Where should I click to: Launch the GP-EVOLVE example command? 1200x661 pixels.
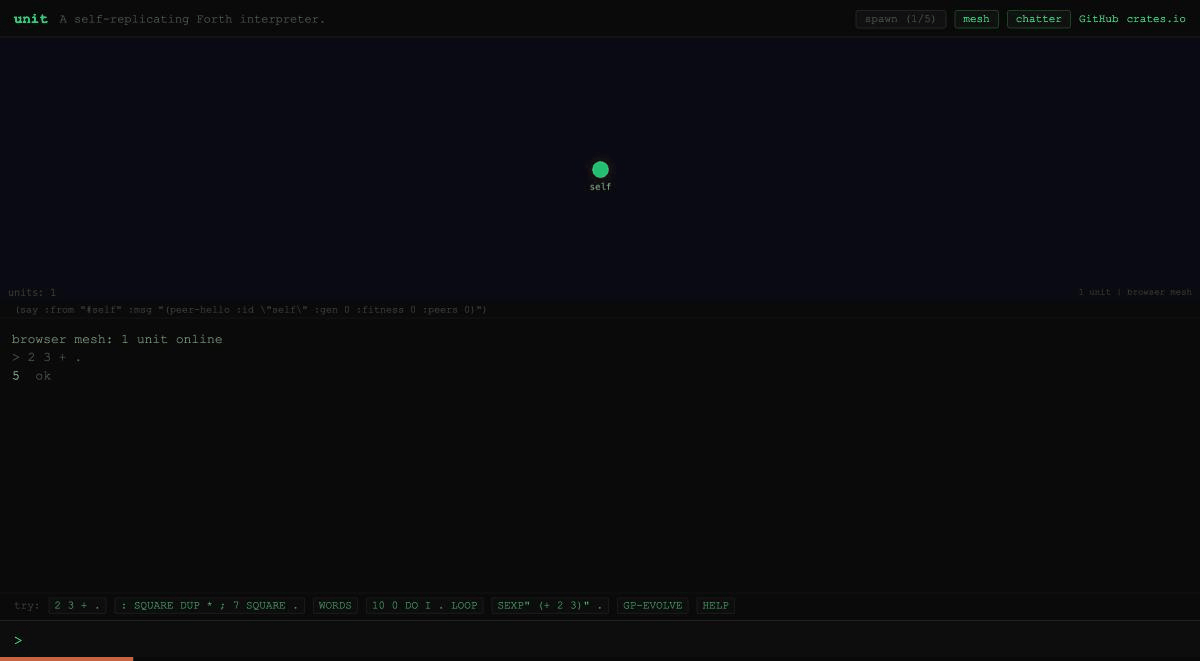click(x=652, y=606)
